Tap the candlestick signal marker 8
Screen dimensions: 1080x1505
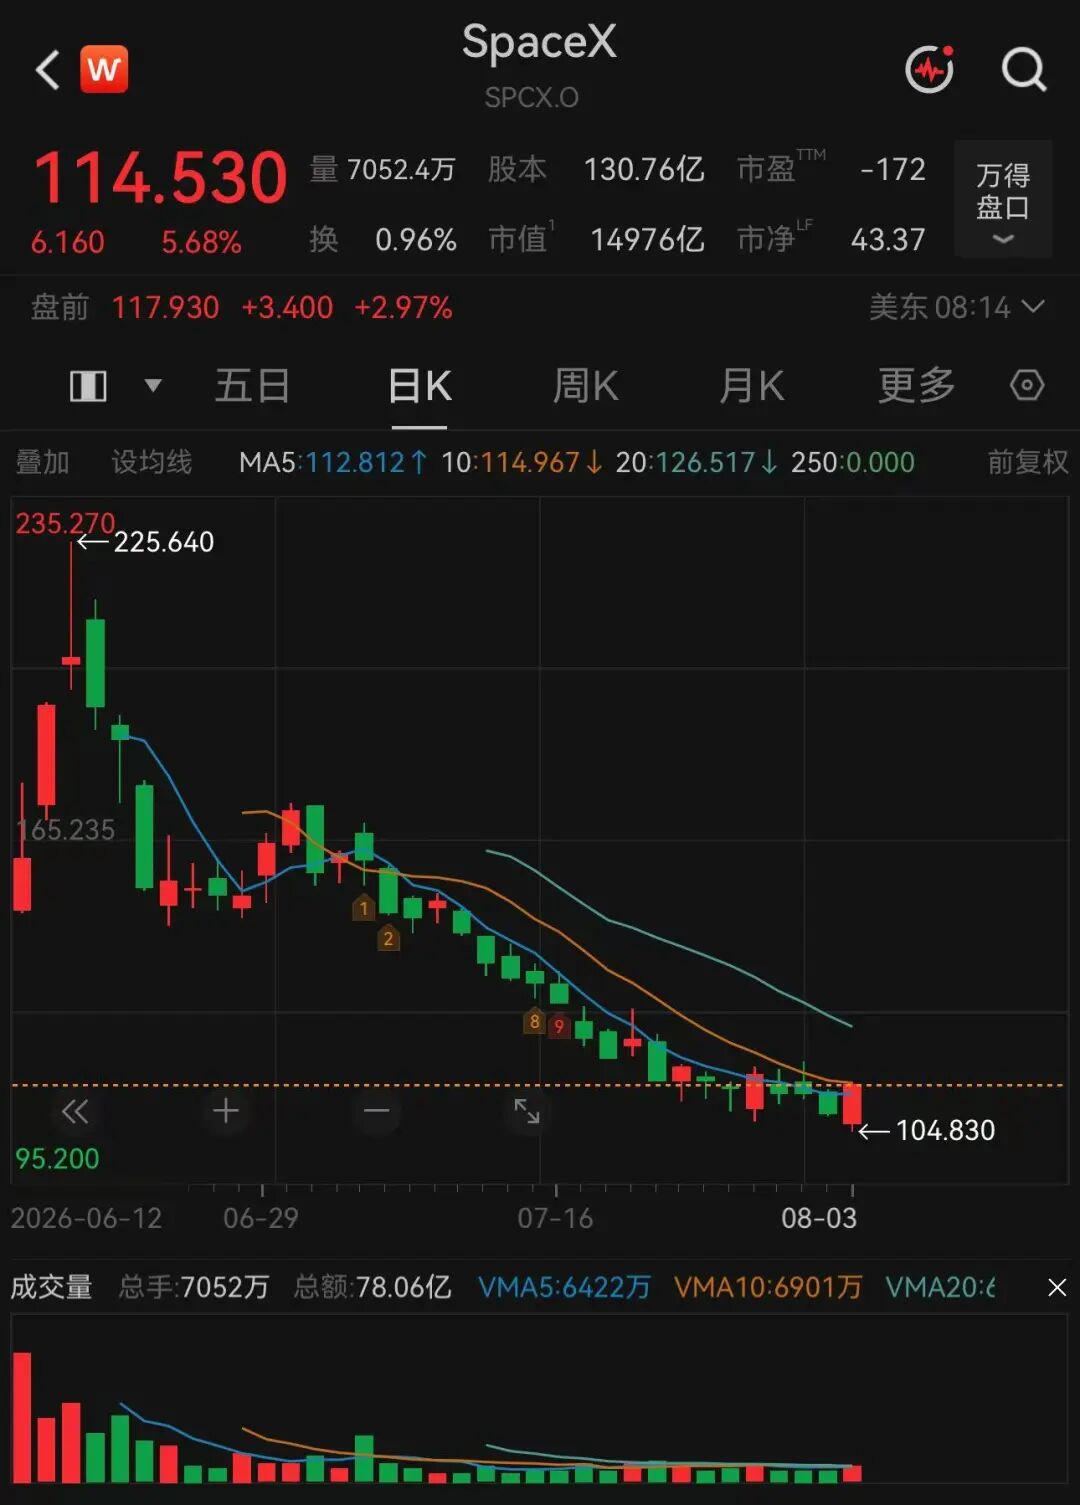click(534, 1021)
